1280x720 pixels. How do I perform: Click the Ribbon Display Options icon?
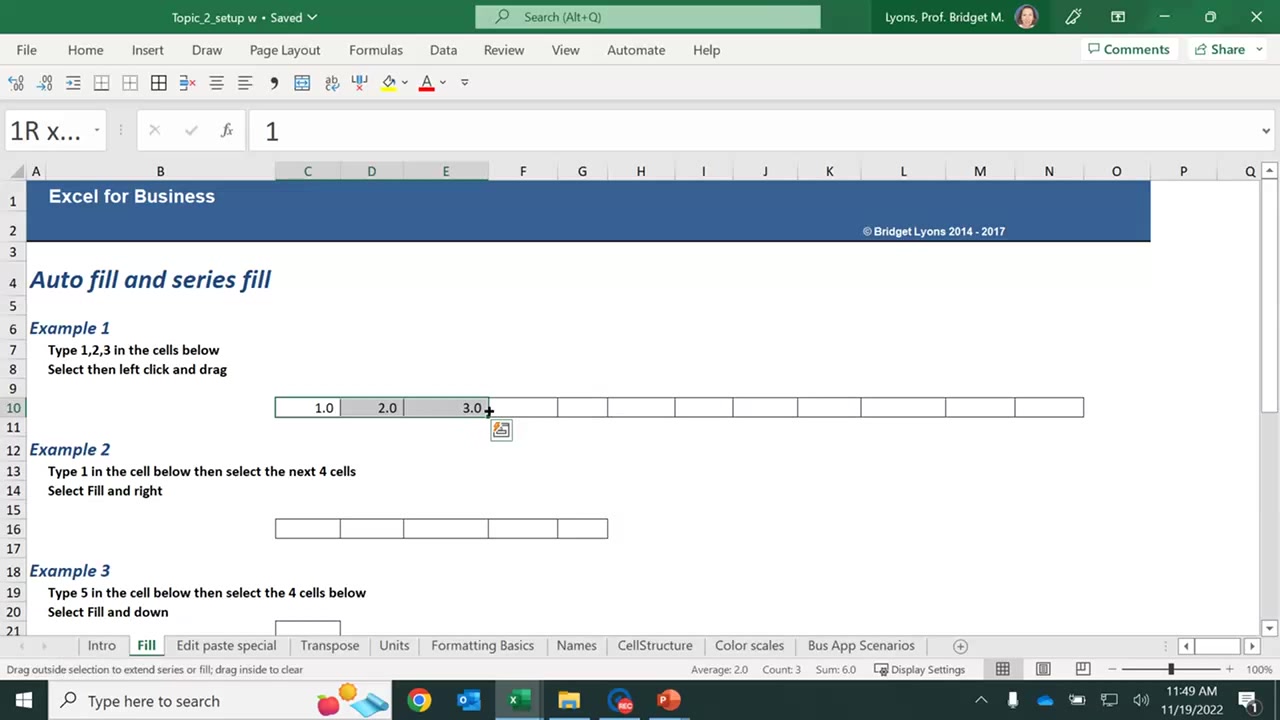pos(1118,17)
